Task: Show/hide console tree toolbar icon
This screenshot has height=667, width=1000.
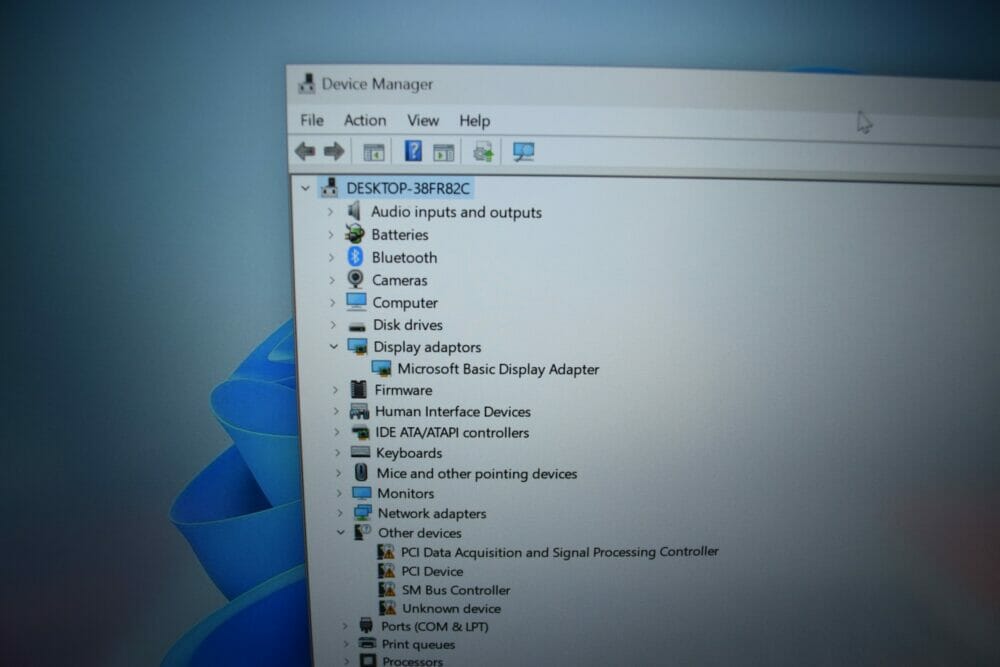Action: tap(374, 152)
